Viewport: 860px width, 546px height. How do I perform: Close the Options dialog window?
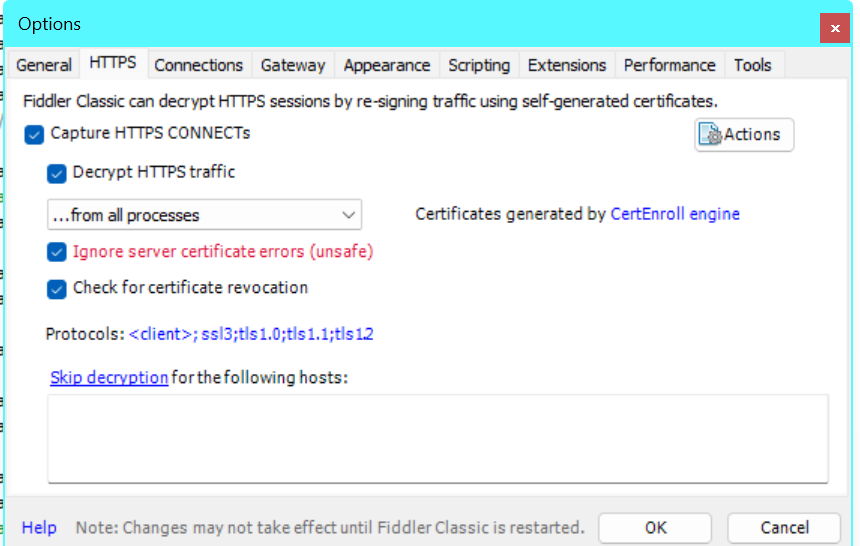pos(835,28)
